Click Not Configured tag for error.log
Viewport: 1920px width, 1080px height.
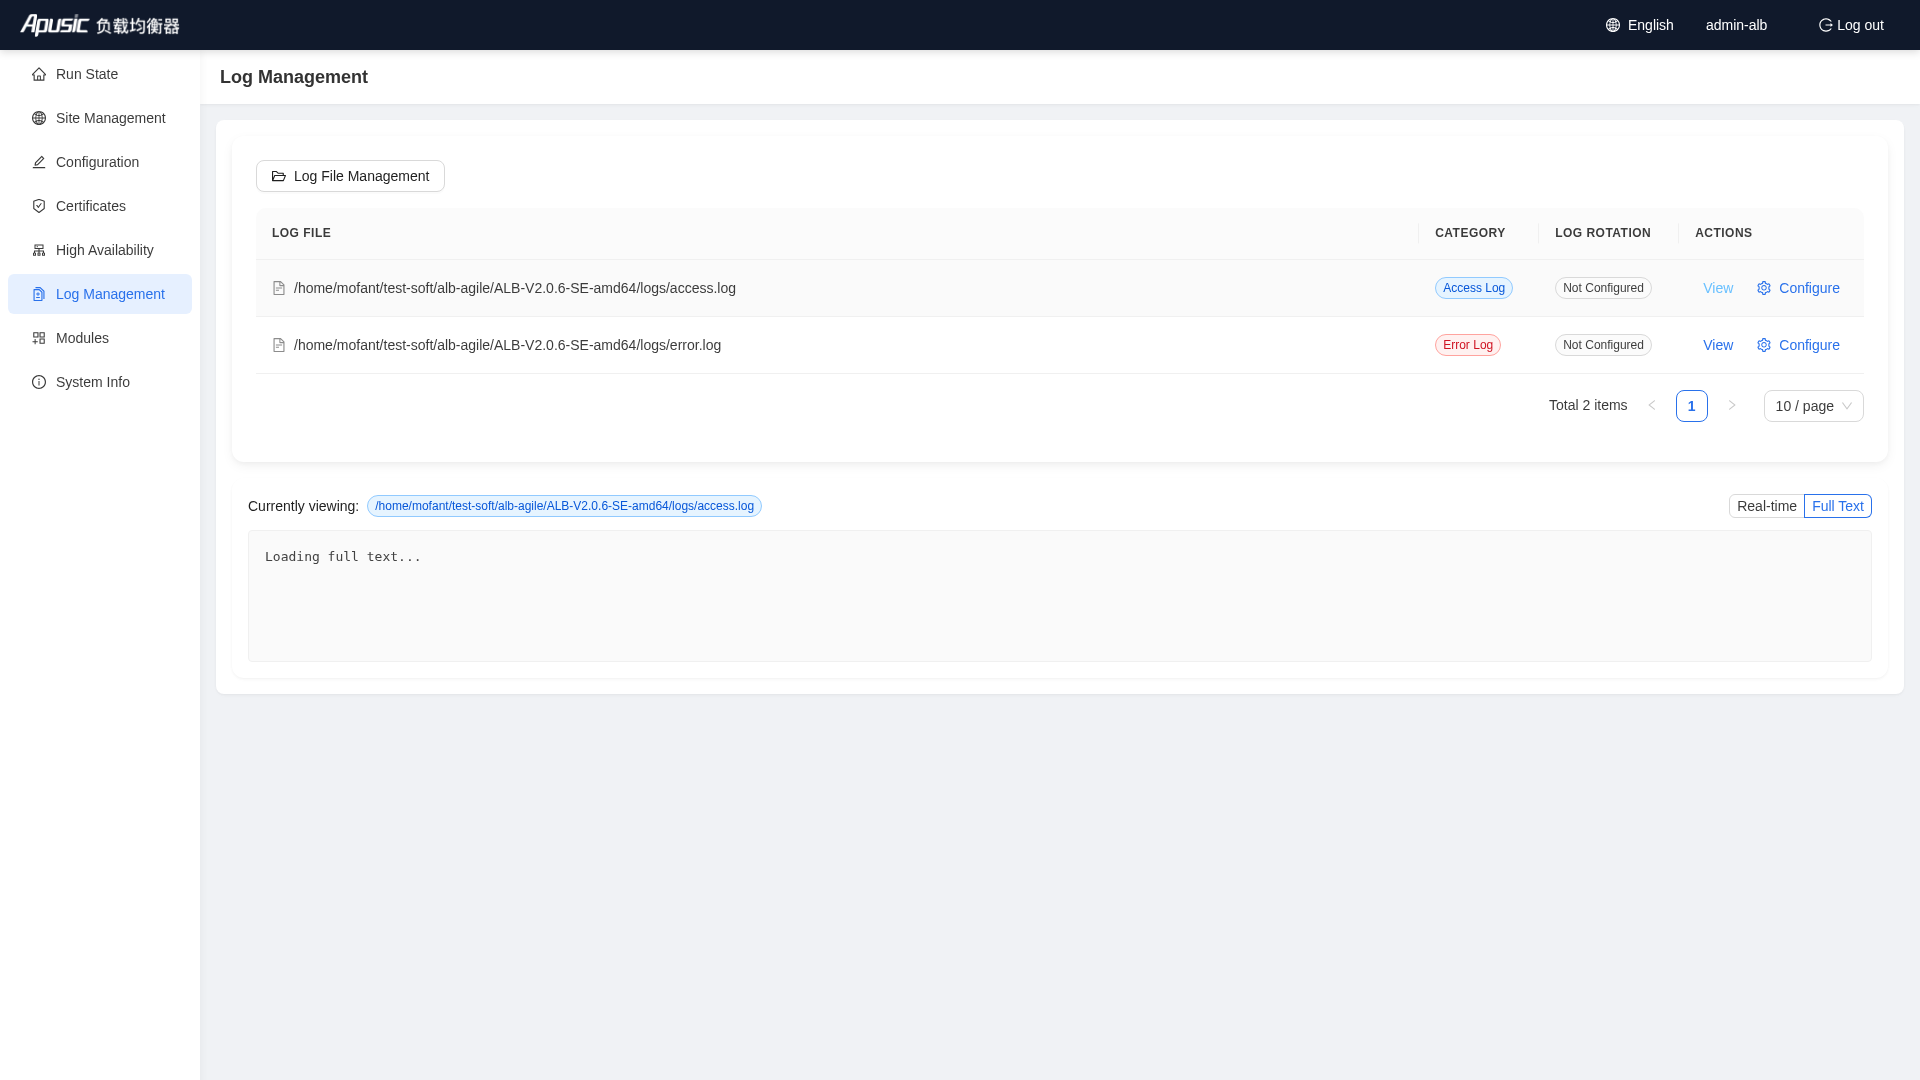coord(1603,345)
